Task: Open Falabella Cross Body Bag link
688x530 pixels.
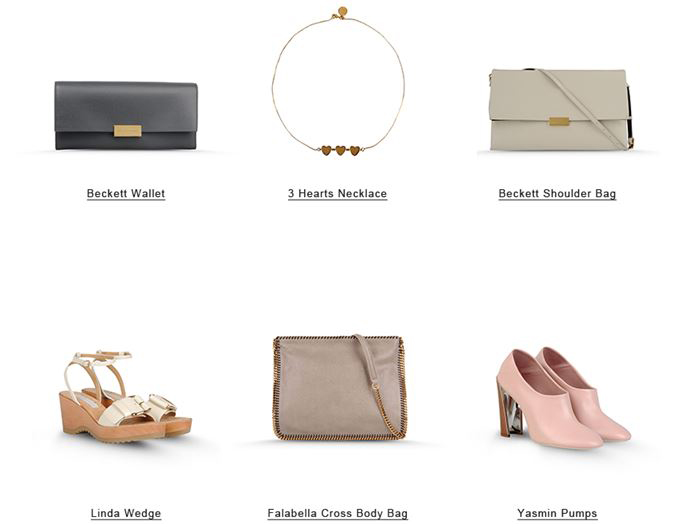Action: click(337, 513)
